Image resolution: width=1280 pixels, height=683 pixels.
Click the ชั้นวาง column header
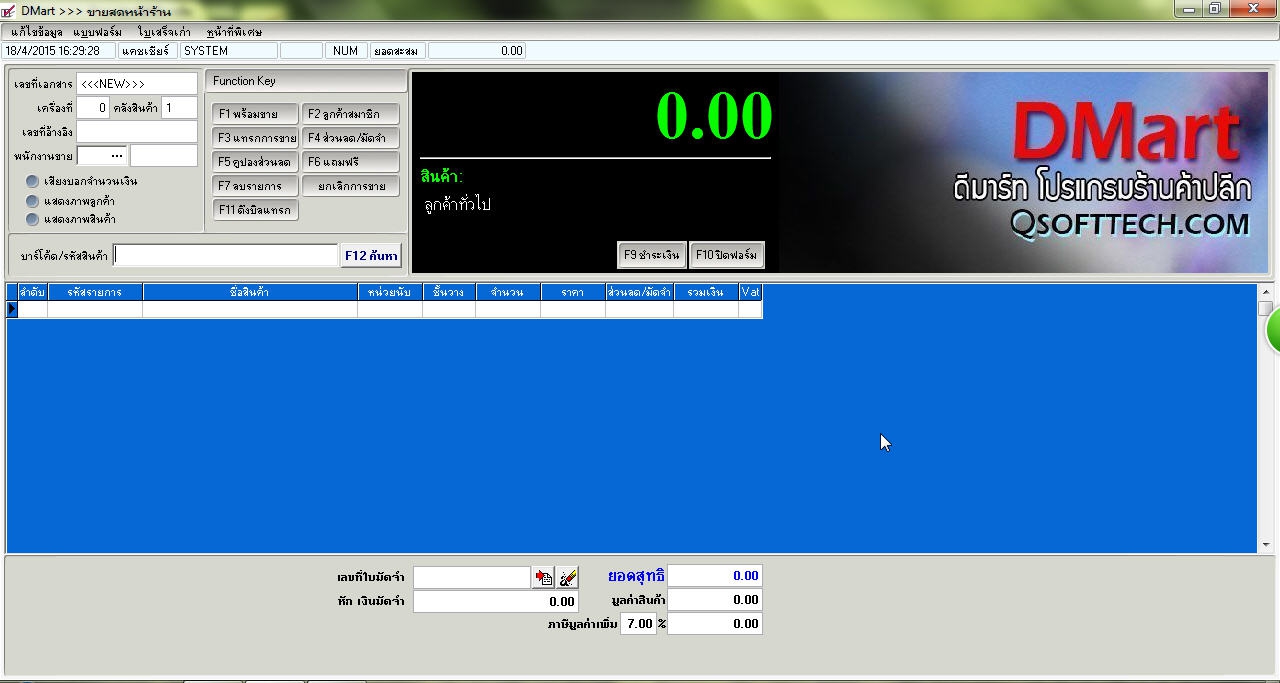[449, 292]
